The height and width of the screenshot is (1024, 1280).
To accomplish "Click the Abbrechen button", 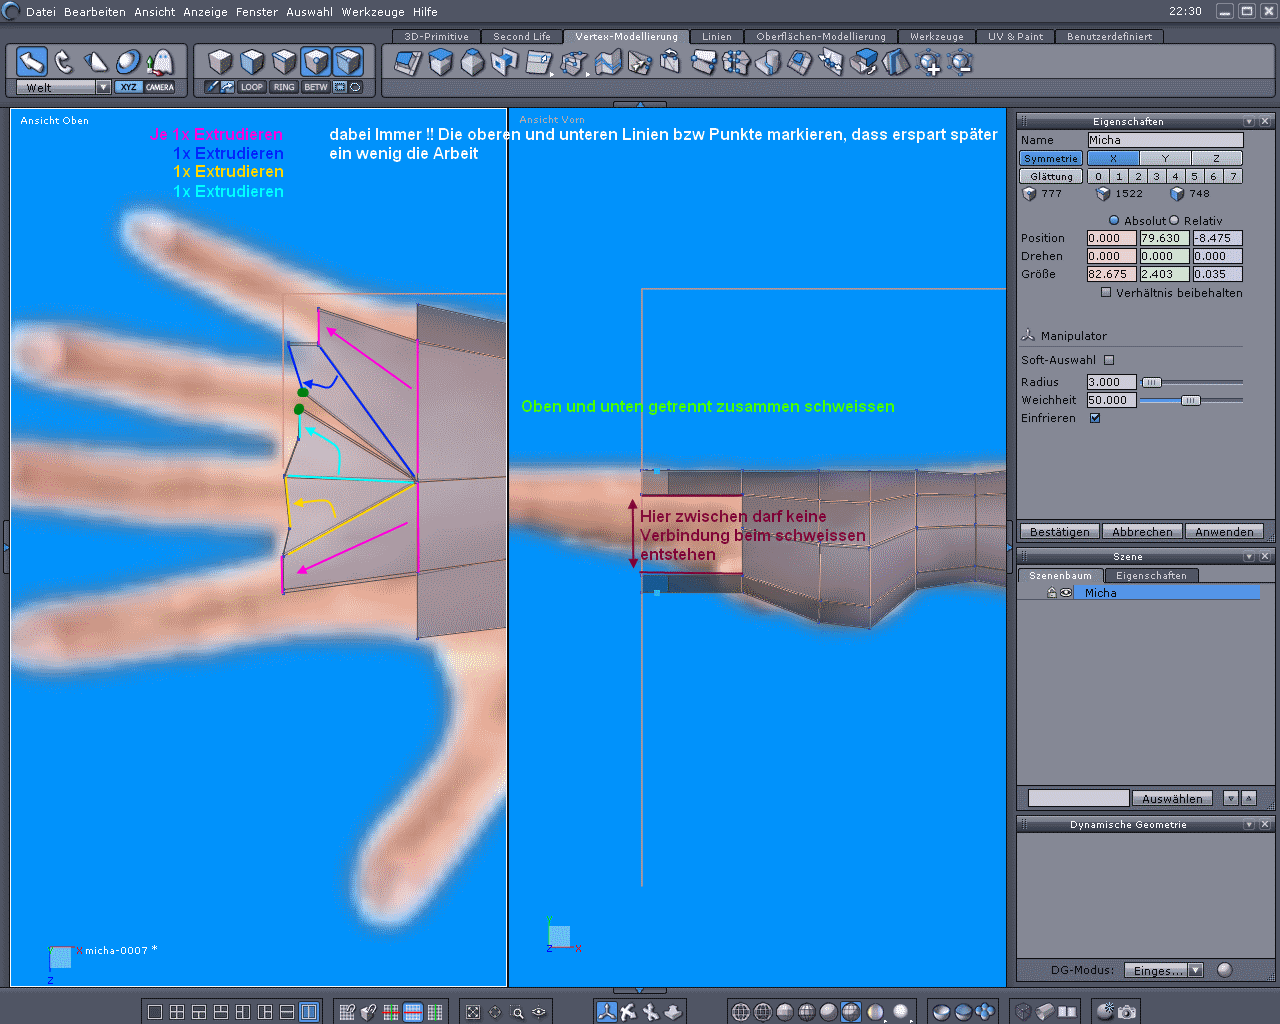I will (1142, 532).
